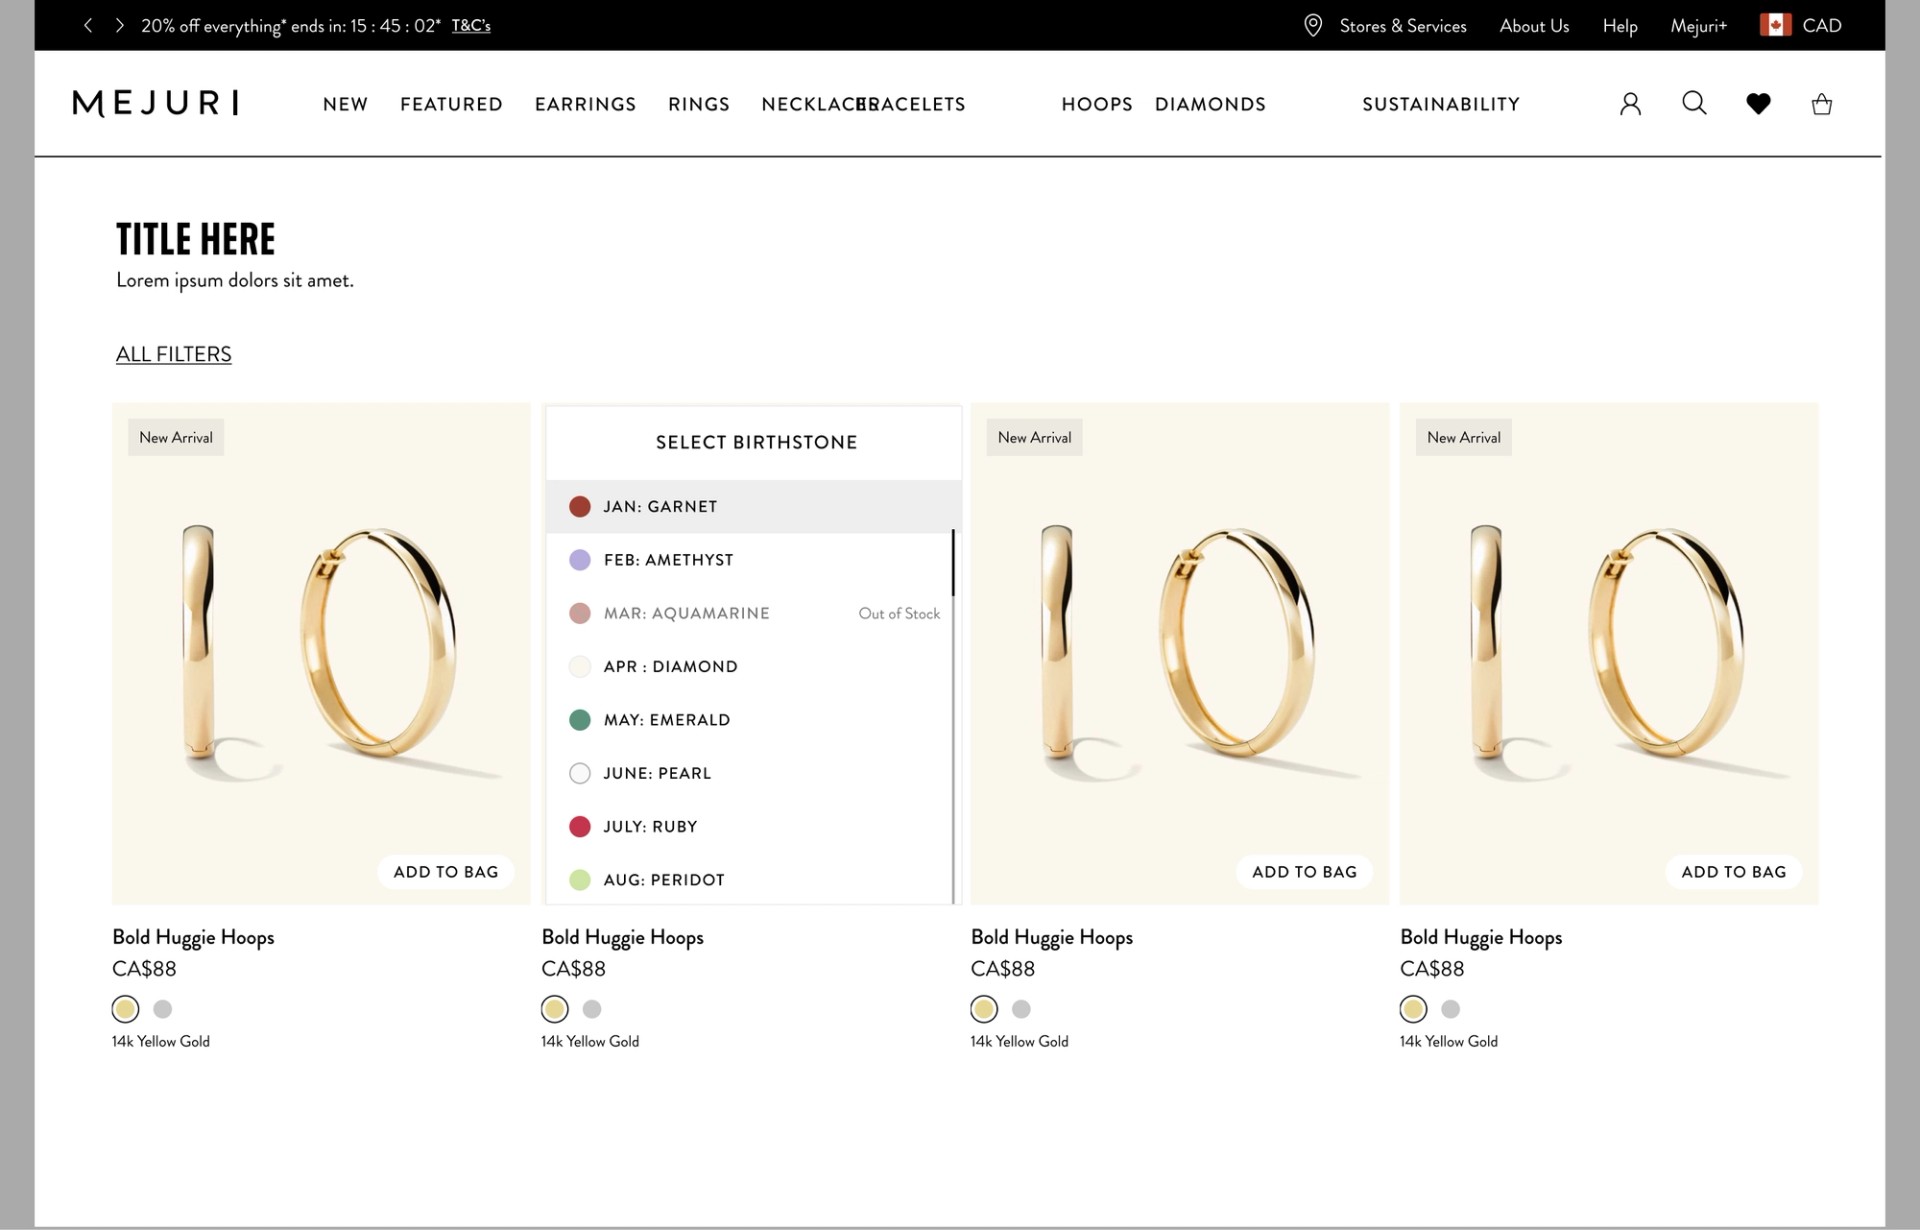Screen dimensions: 1920x1230
Task: Open the SUSTAINABILITY menu item
Action: (1440, 104)
